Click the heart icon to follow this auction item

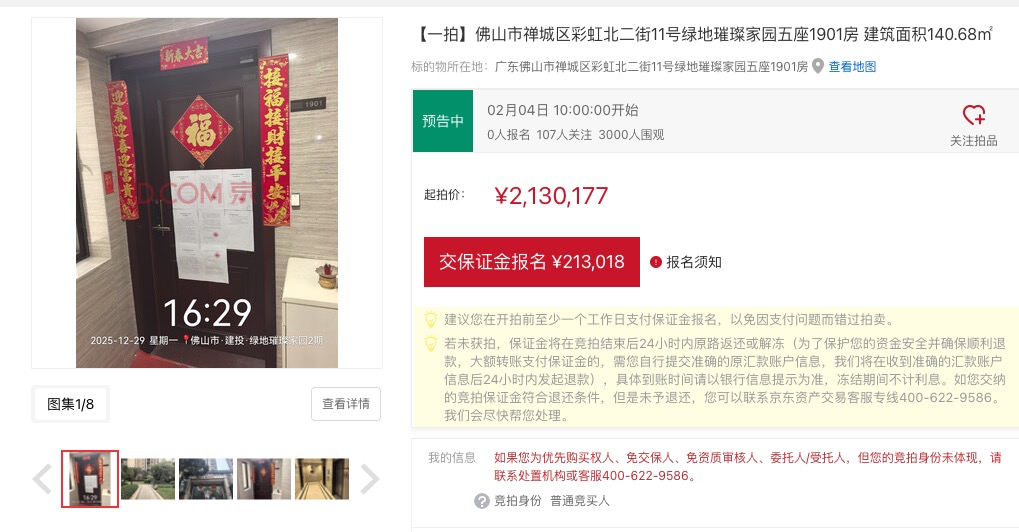974,115
